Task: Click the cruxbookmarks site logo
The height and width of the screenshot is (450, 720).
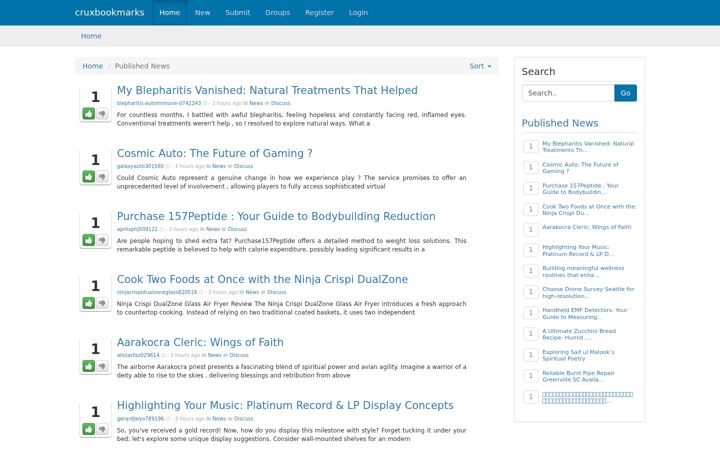Action: pyautogui.click(x=109, y=12)
